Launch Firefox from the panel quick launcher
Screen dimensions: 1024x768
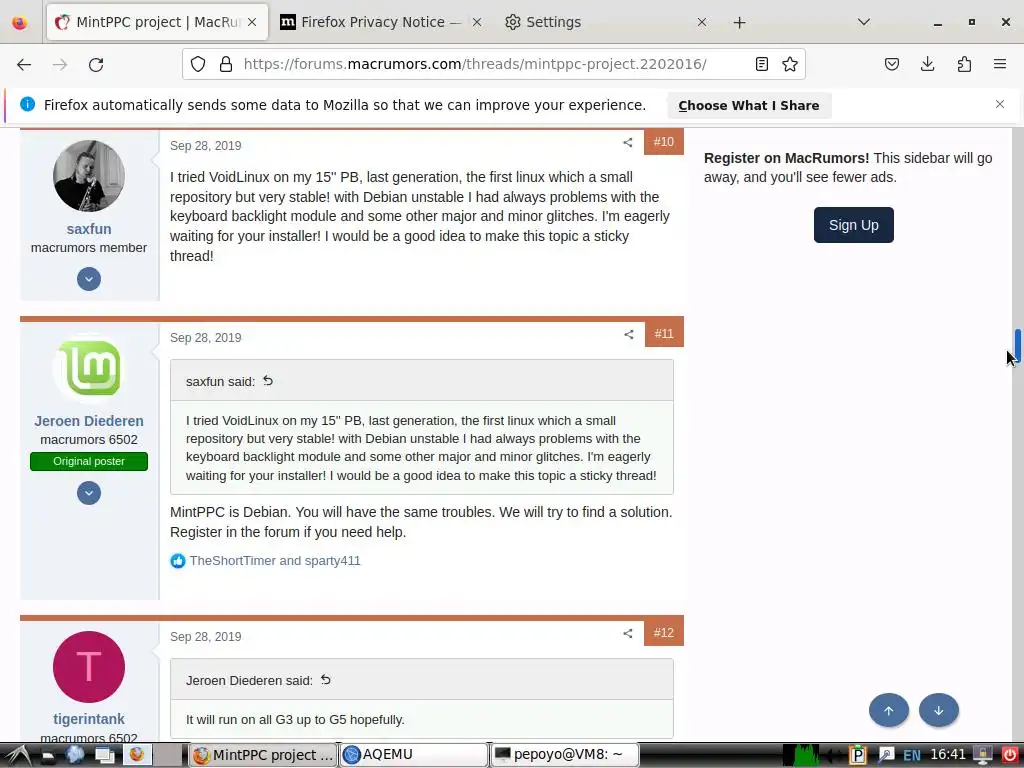136,755
